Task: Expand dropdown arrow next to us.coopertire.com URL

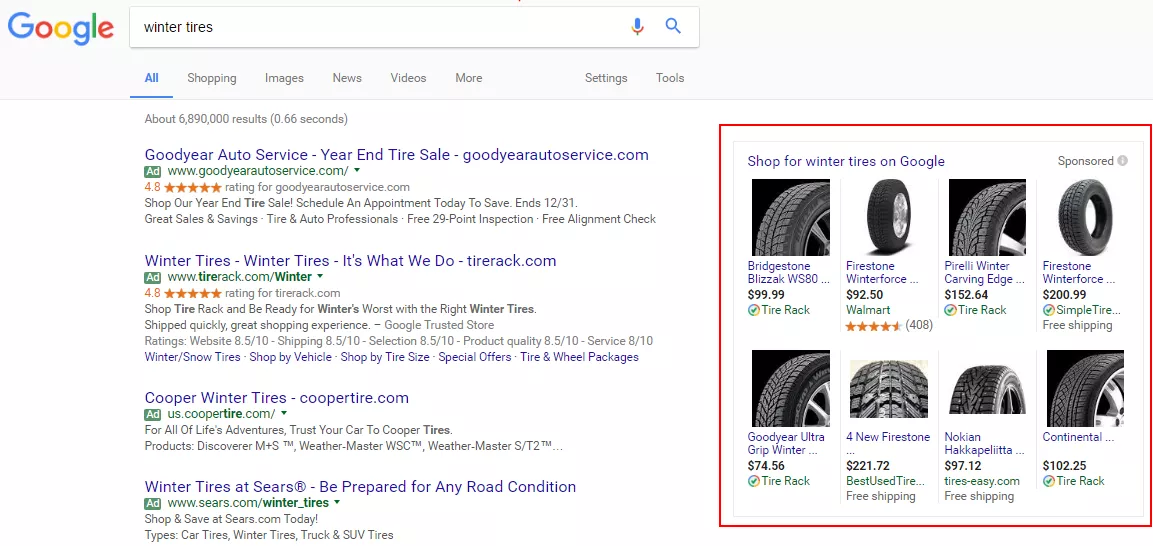Action: [283, 414]
